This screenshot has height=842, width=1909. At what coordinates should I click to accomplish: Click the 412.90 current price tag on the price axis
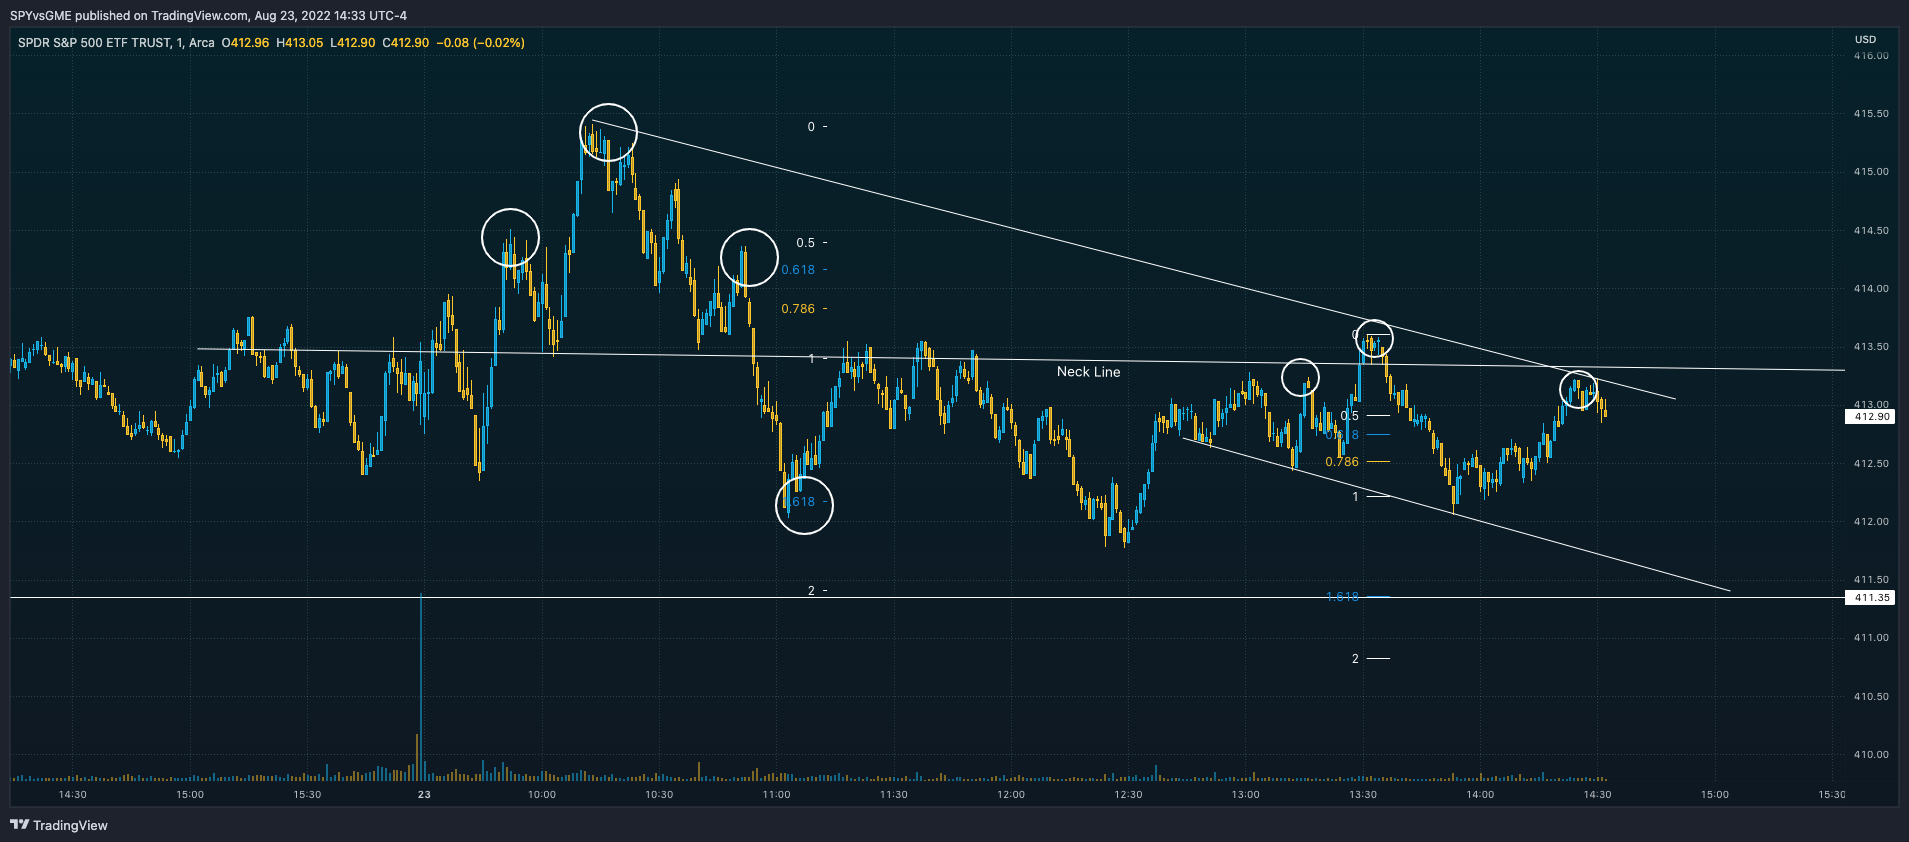pos(1870,417)
